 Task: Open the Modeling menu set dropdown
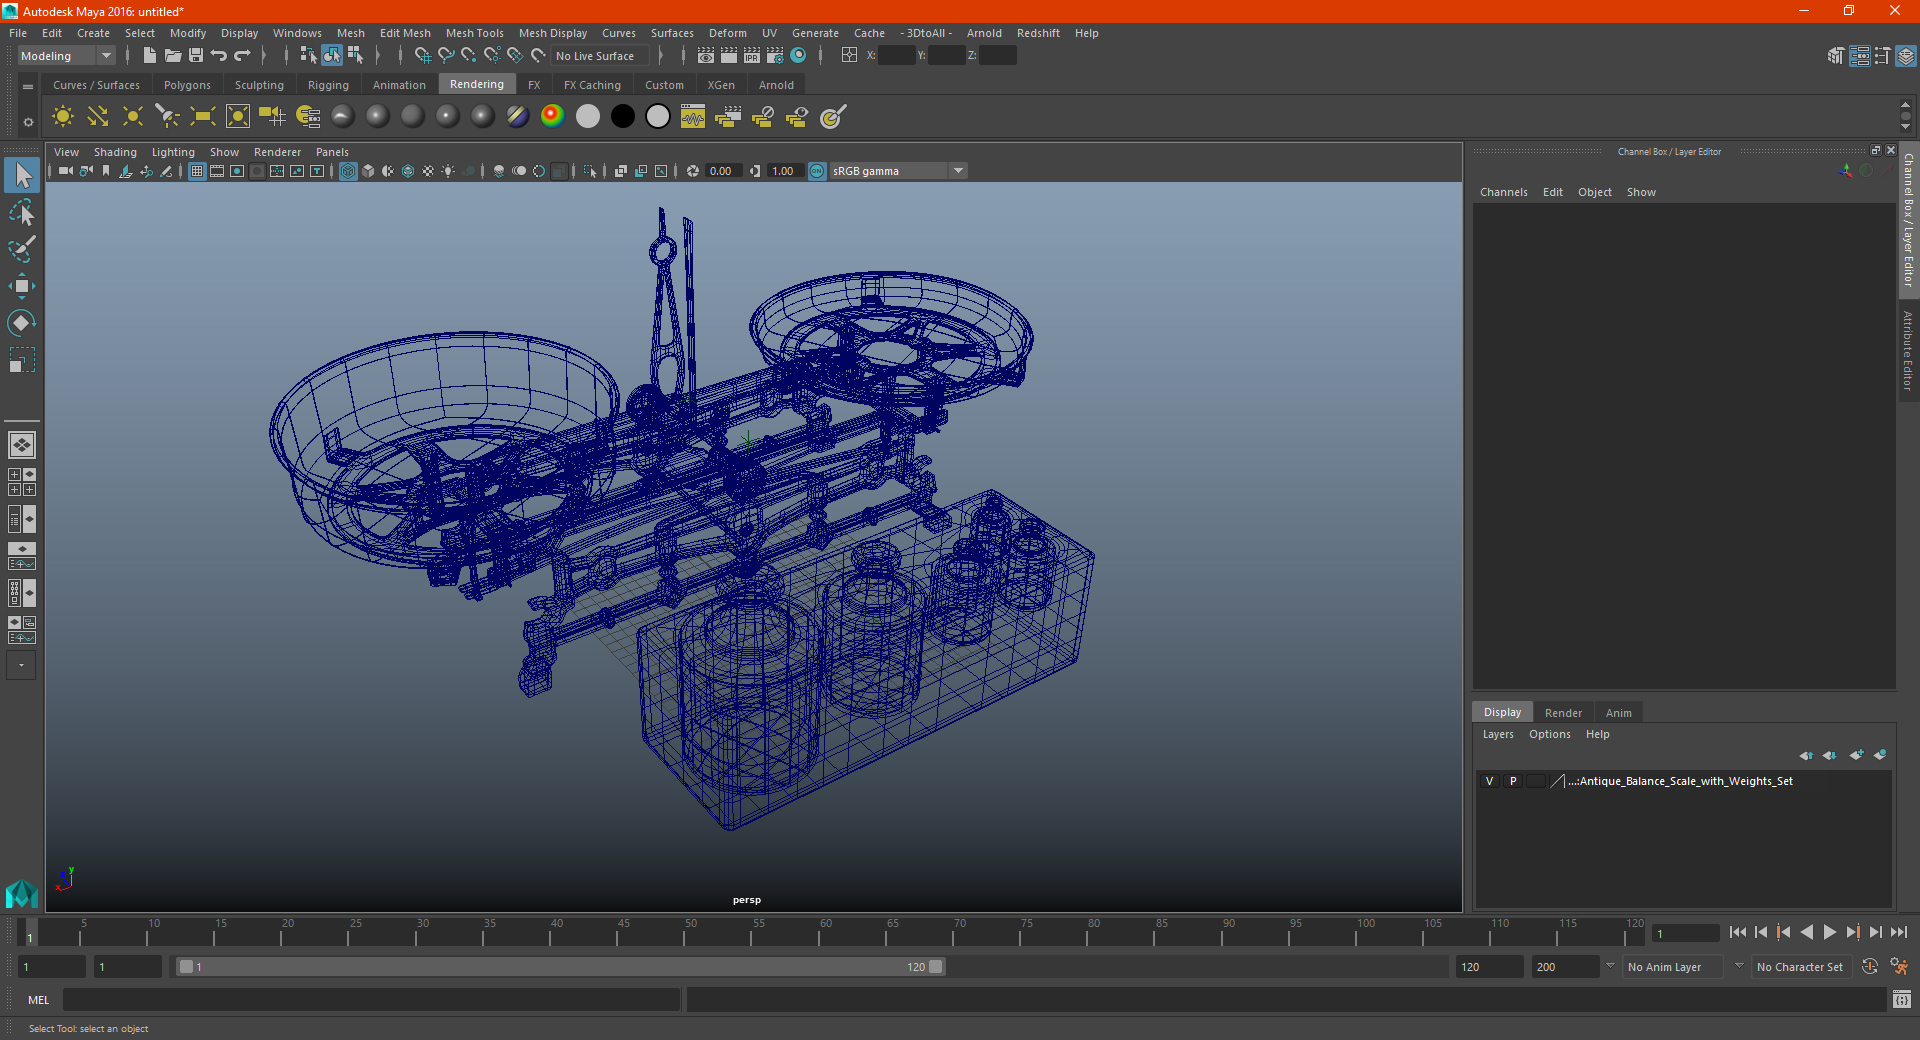pyautogui.click(x=66, y=56)
